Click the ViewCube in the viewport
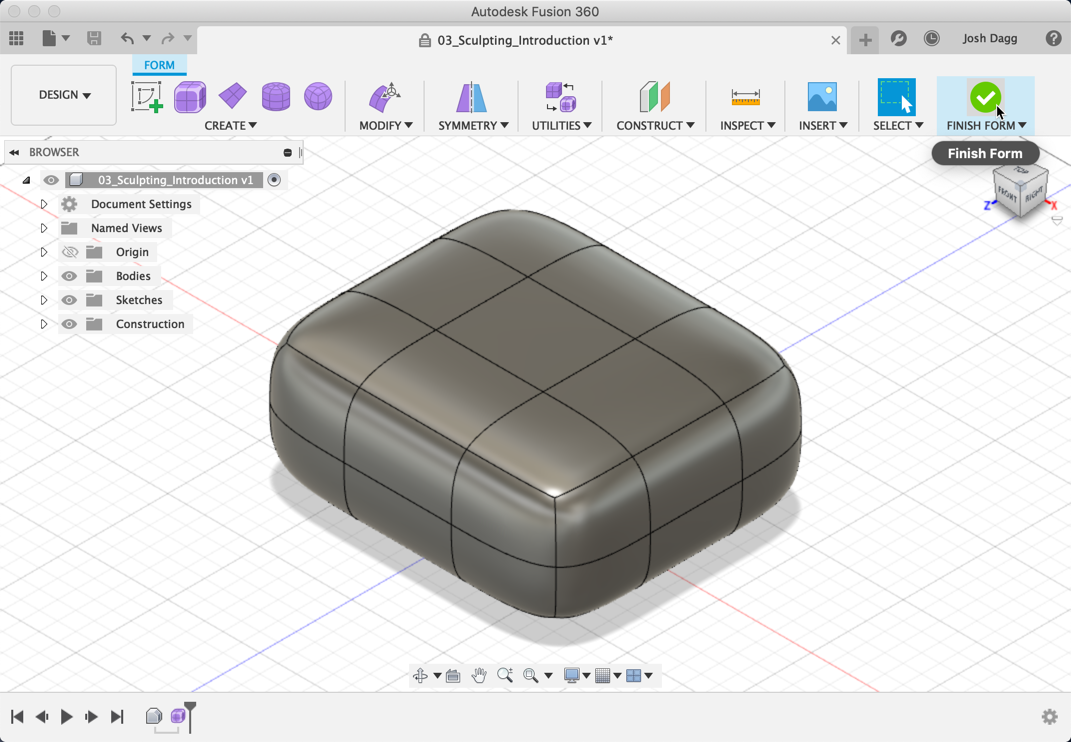Image resolution: width=1071 pixels, height=742 pixels. tap(1021, 191)
